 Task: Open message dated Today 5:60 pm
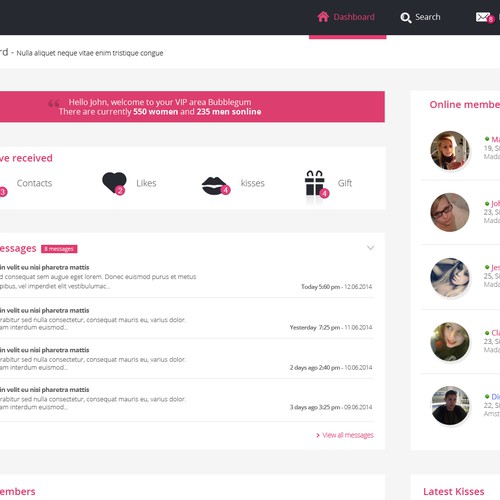tap(187, 277)
